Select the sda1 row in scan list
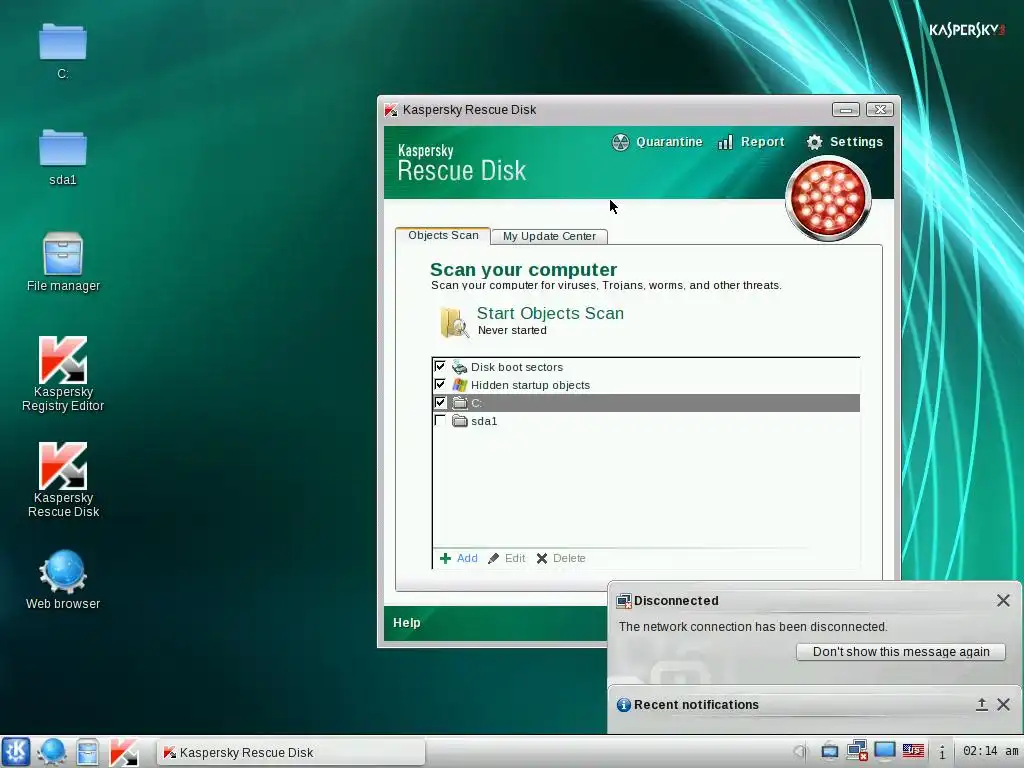Image resolution: width=1024 pixels, height=768 pixels. [646, 421]
